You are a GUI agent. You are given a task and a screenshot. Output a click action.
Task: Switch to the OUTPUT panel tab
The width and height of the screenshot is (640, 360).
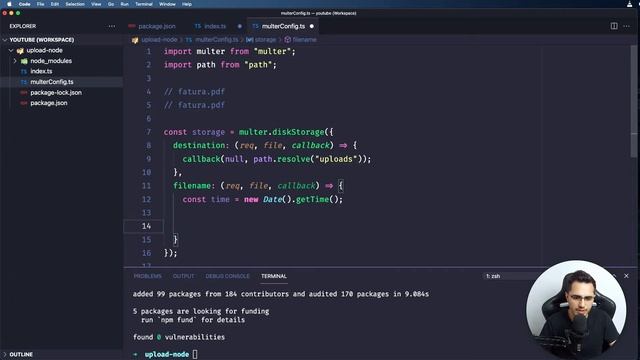point(183,276)
